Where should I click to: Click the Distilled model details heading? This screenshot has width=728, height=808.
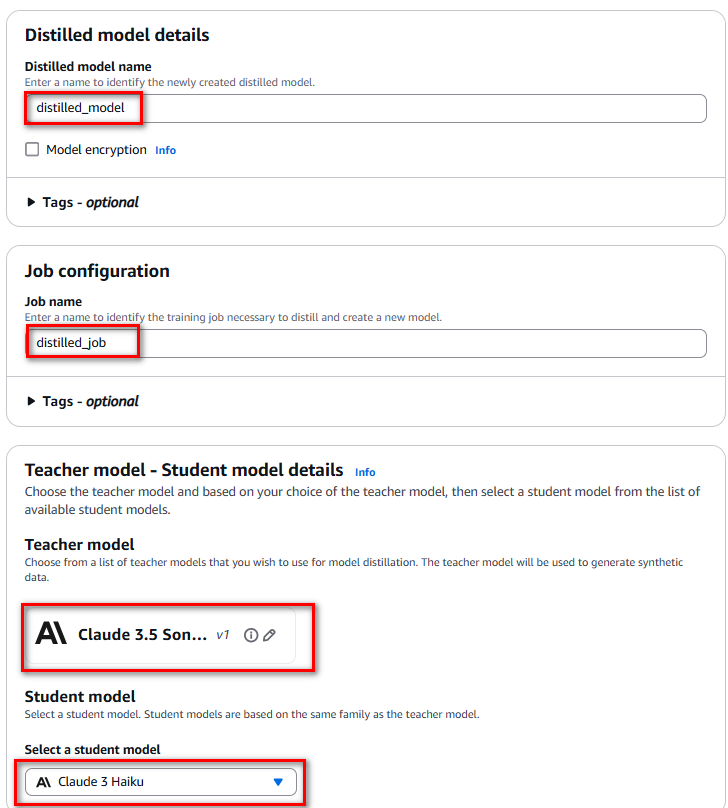117,35
